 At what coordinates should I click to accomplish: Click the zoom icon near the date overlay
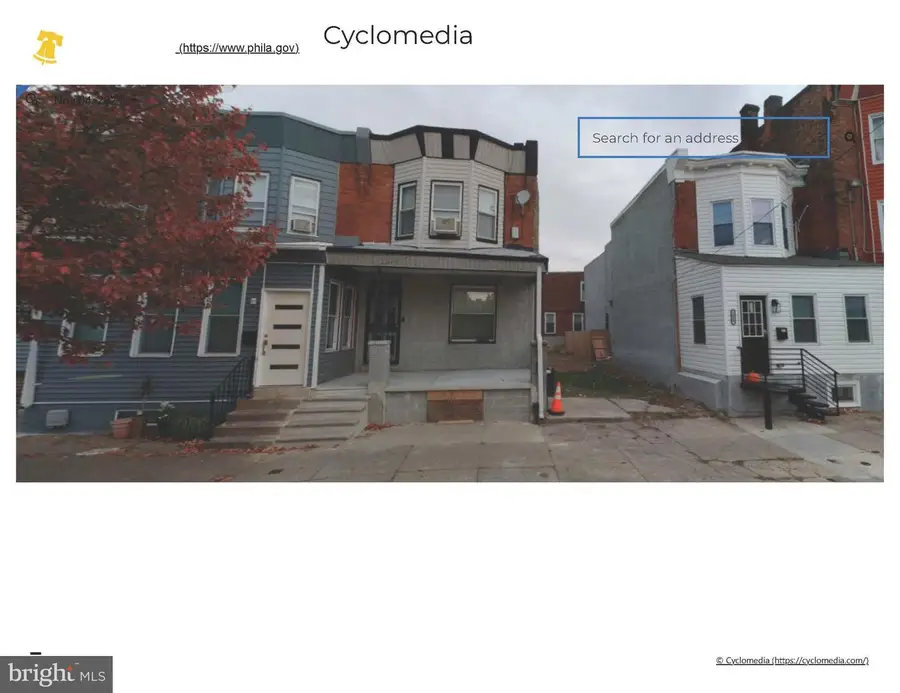point(32,98)
